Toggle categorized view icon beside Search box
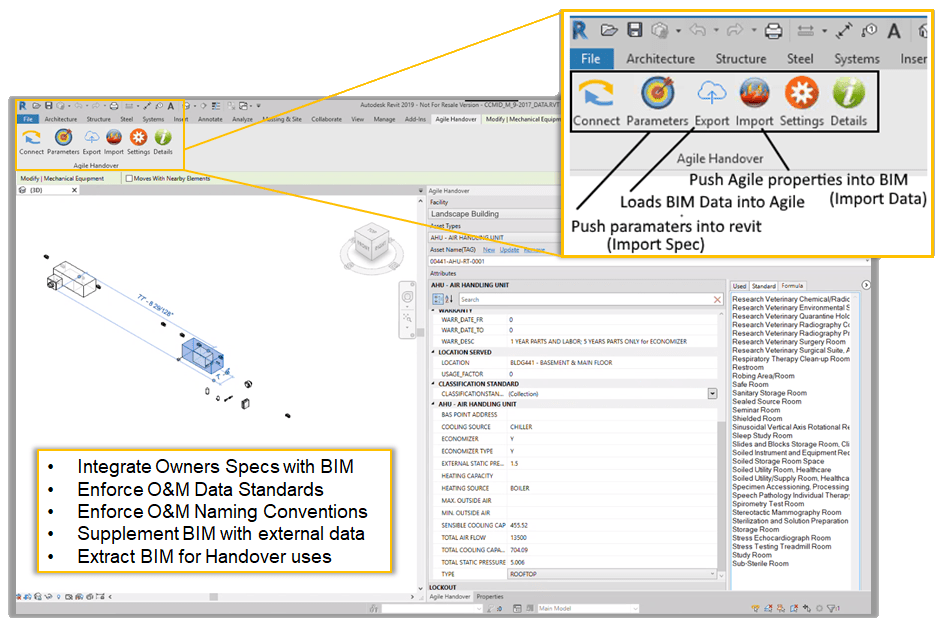943x626 pixels. (438, 299)
